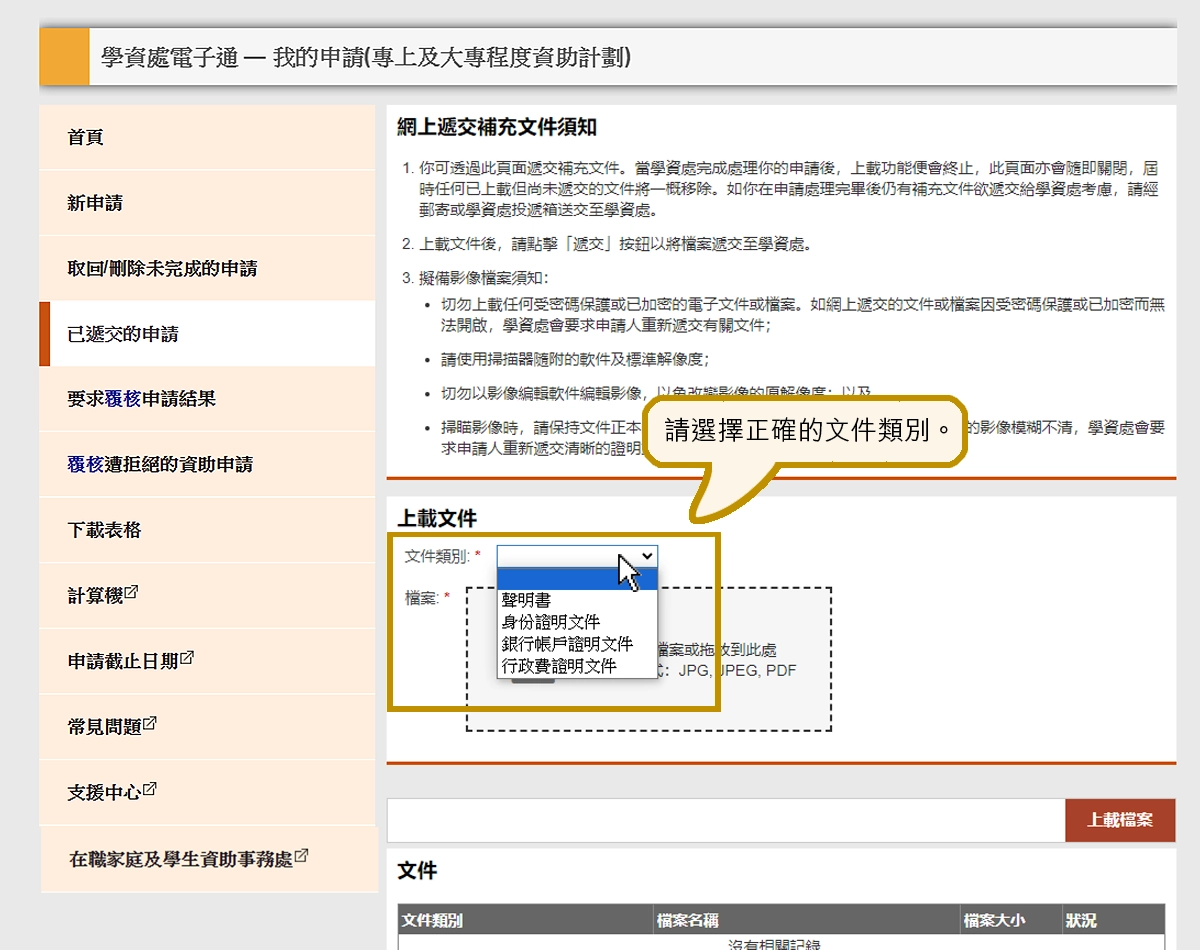Viewport: 1200px width, 950px height.
Task: Open the 文件類別 dropdown arrow
Action: click(x=647, y=556)
